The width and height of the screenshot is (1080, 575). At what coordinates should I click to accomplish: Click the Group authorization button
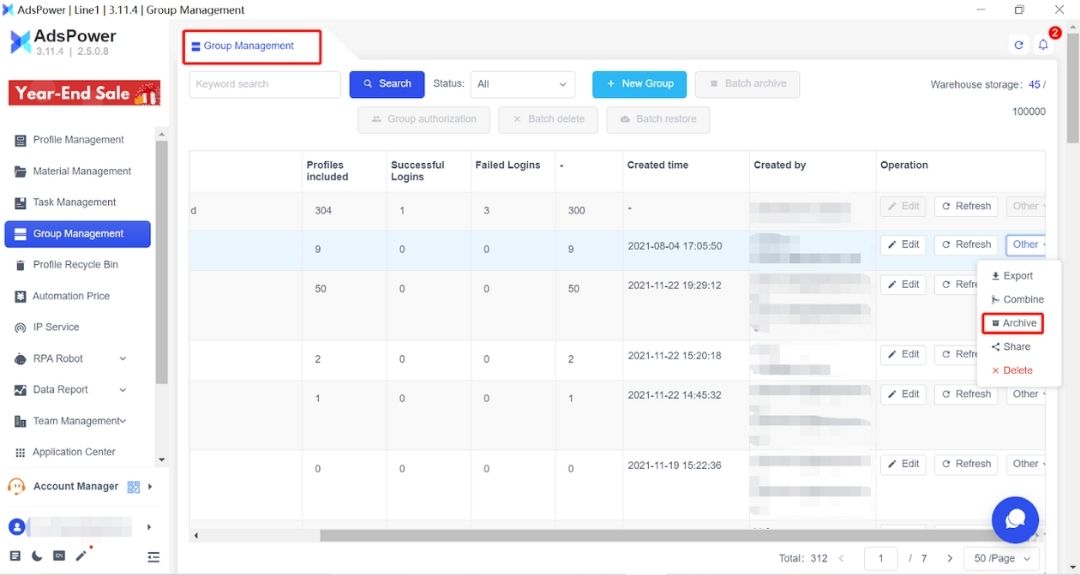(424, 120)
